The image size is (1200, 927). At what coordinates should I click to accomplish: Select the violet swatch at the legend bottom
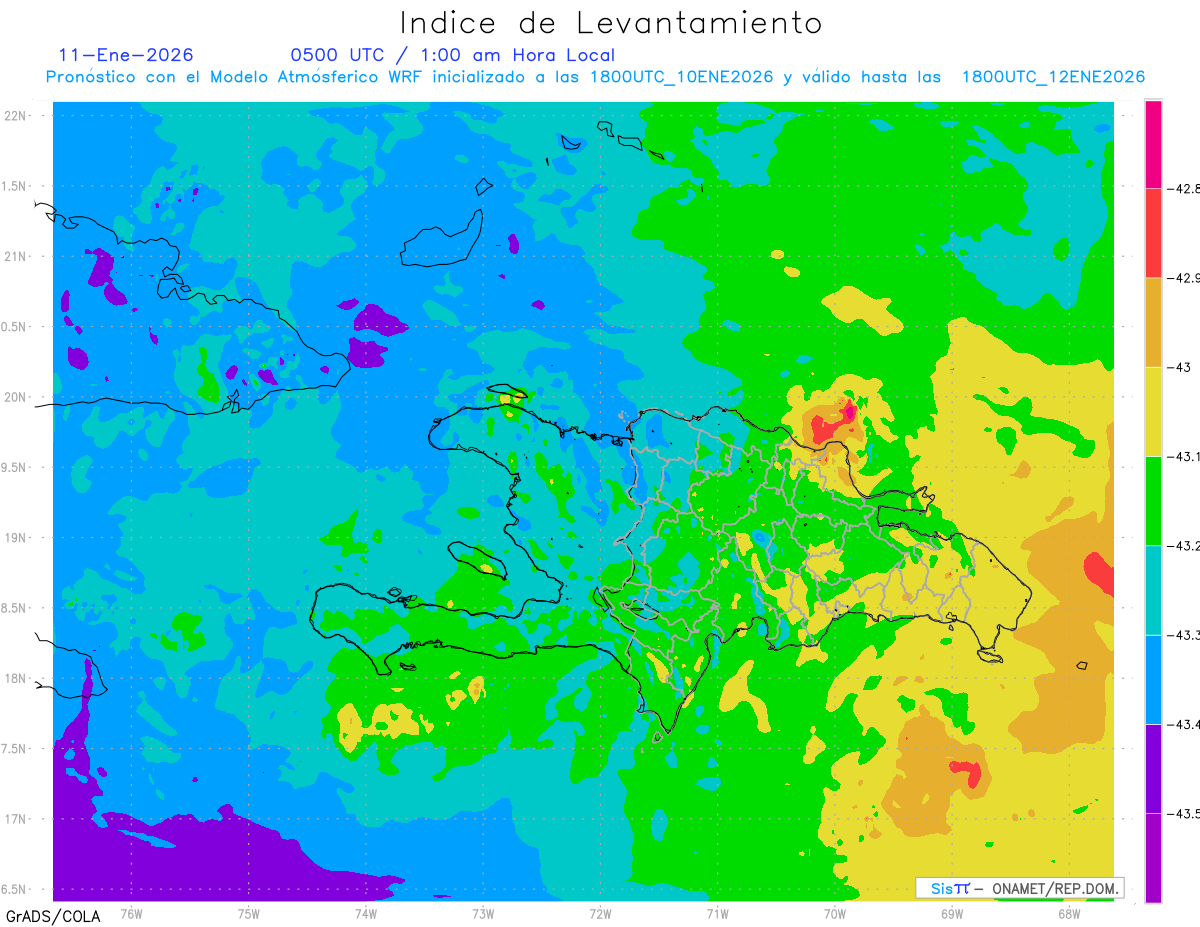point(1153,857)
